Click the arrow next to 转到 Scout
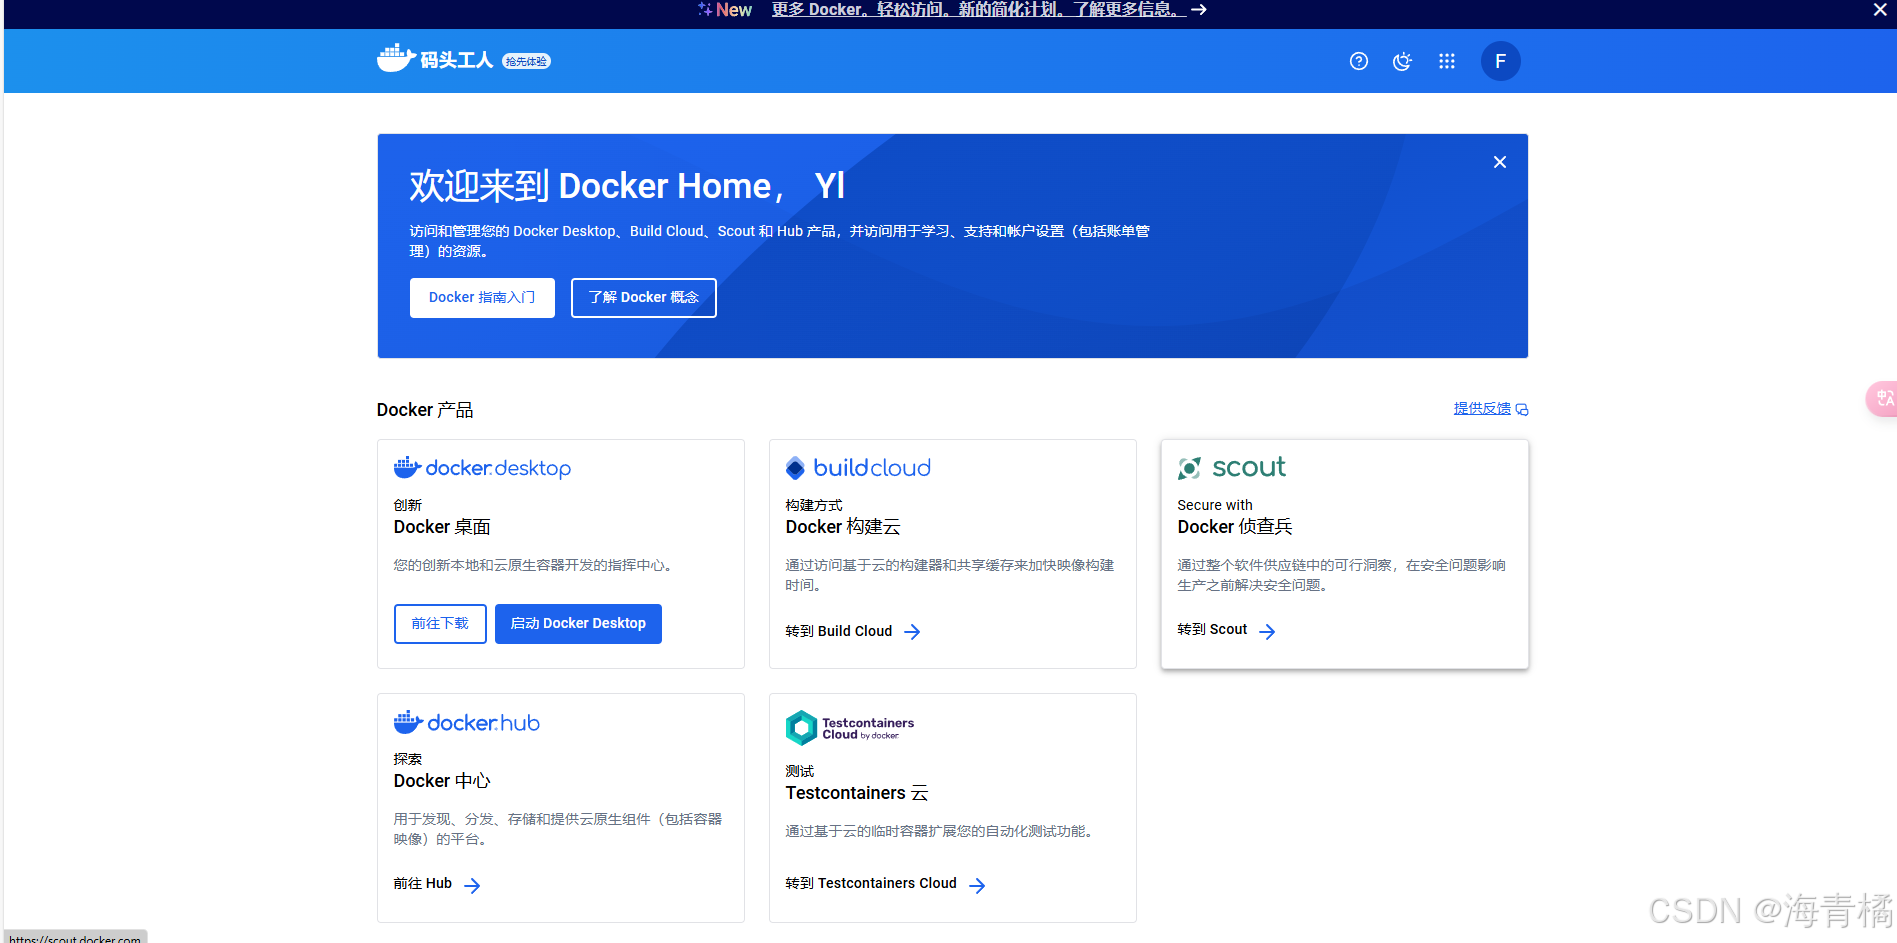 tap(1267, 632)
